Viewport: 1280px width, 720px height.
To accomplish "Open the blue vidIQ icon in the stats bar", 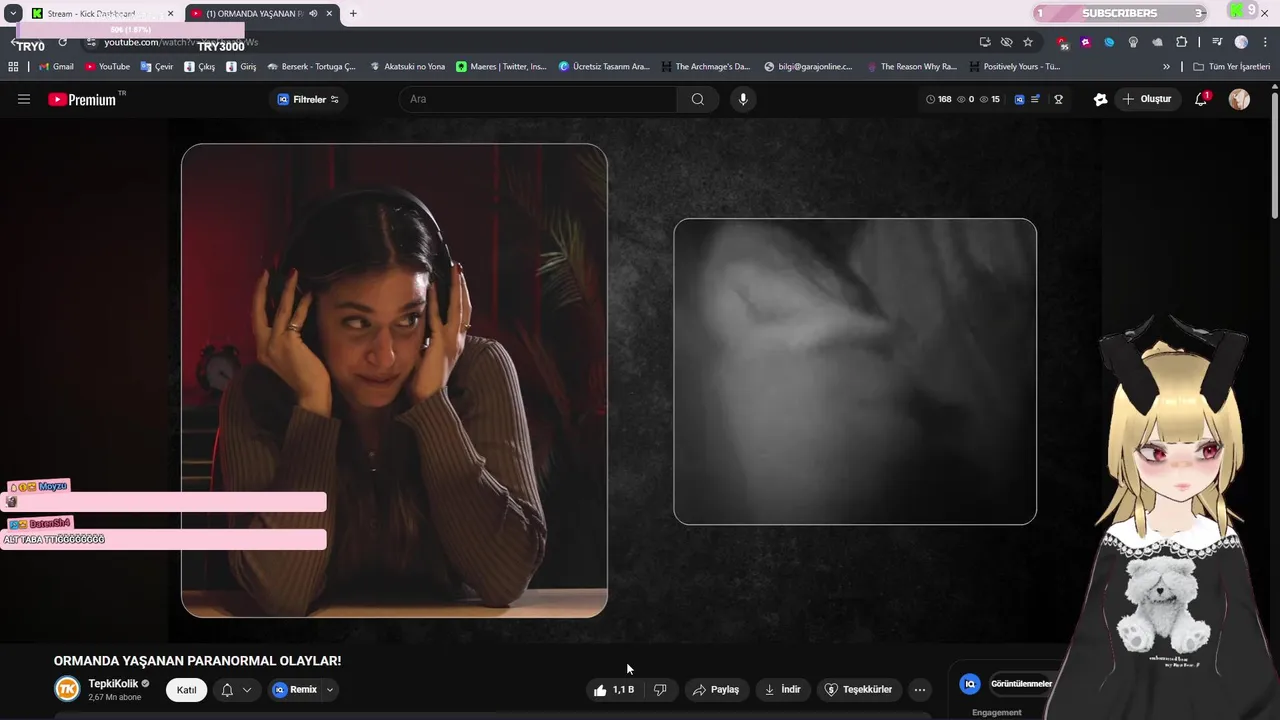I will pos(1019,99).
